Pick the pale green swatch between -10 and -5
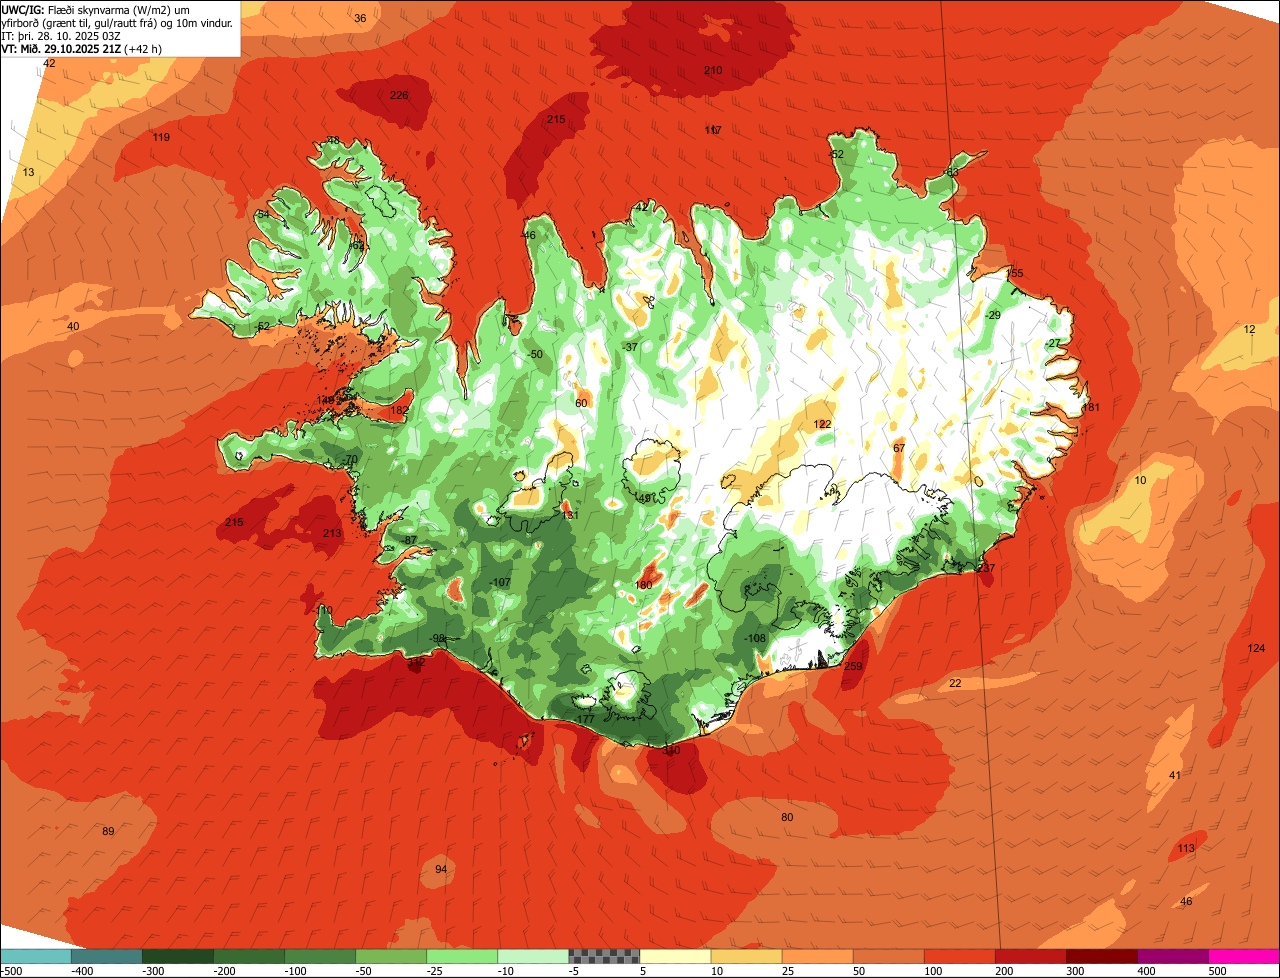Viewport: 1280px width, 978px height. pos(533,956)
